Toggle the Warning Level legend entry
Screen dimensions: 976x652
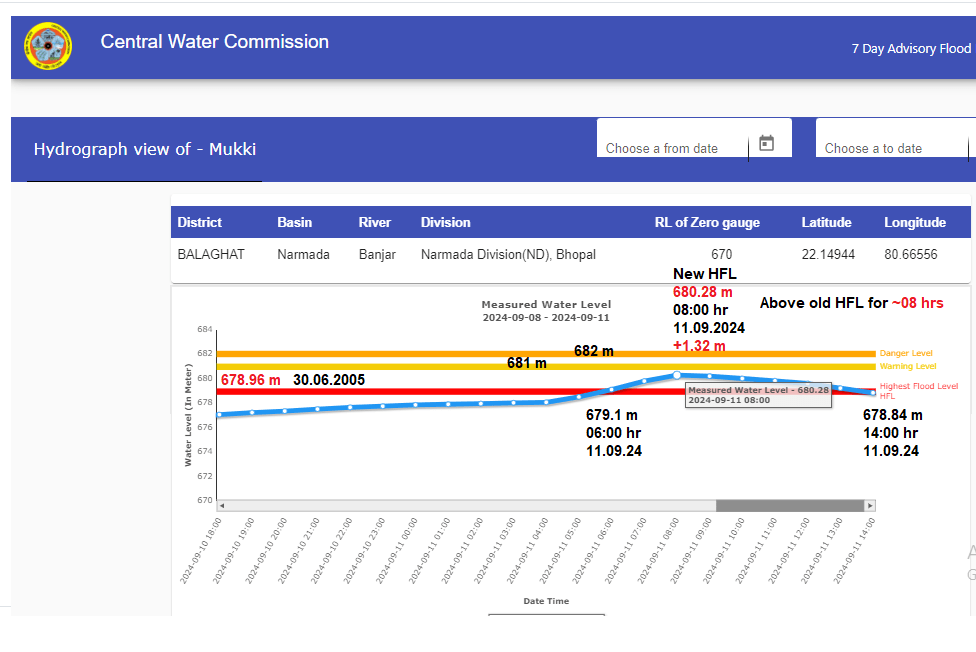coord(908,367)
